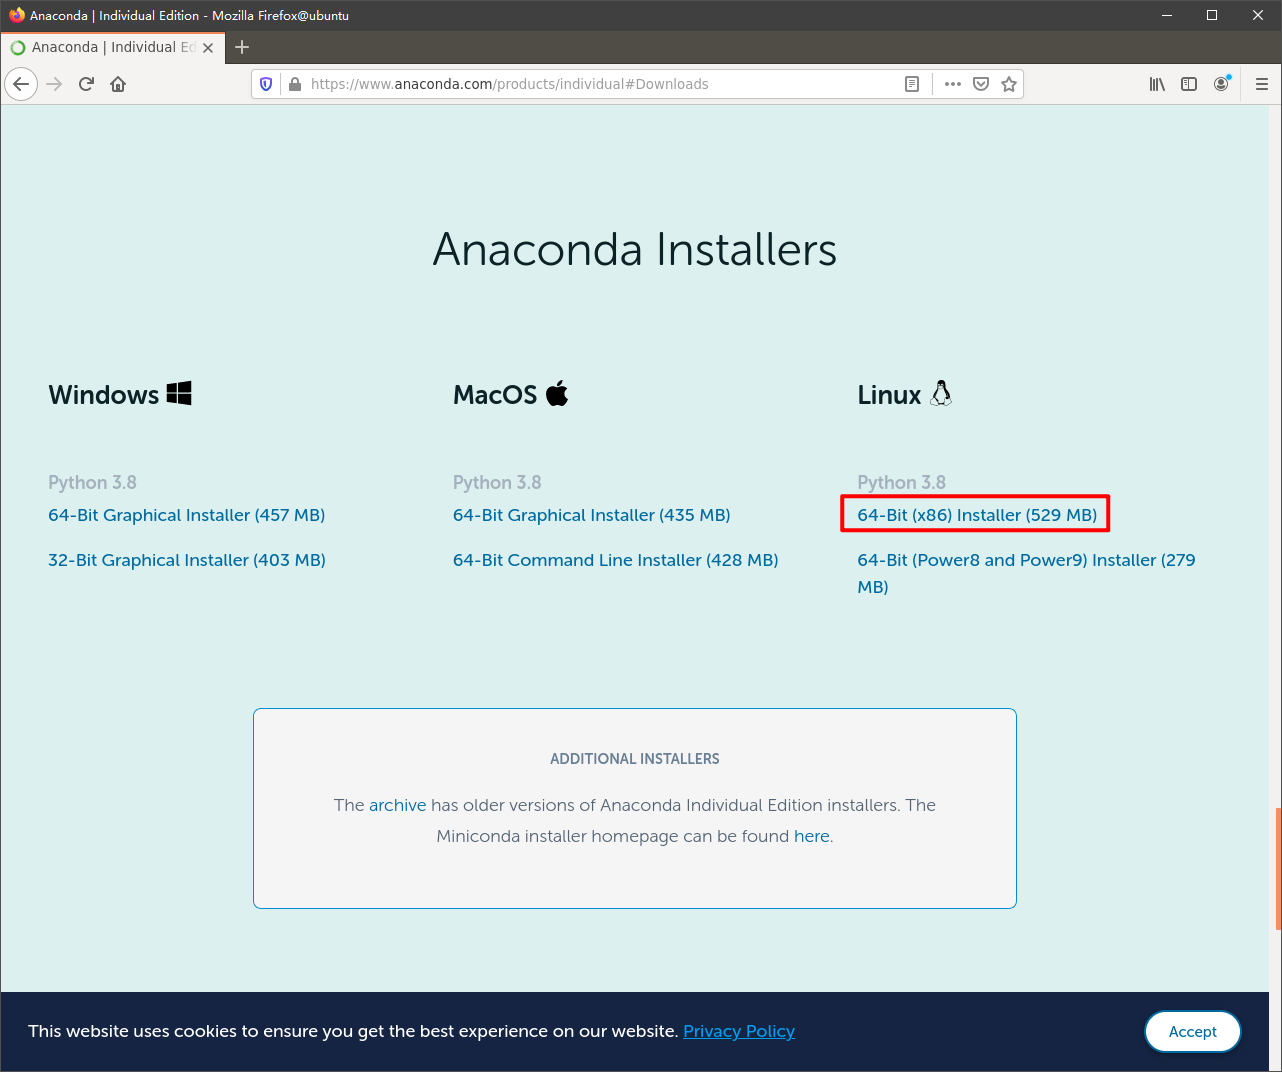This screenshot has width=1282, height=1072.
Task: Open the archive of older versions
Action: tap(397, 805)
